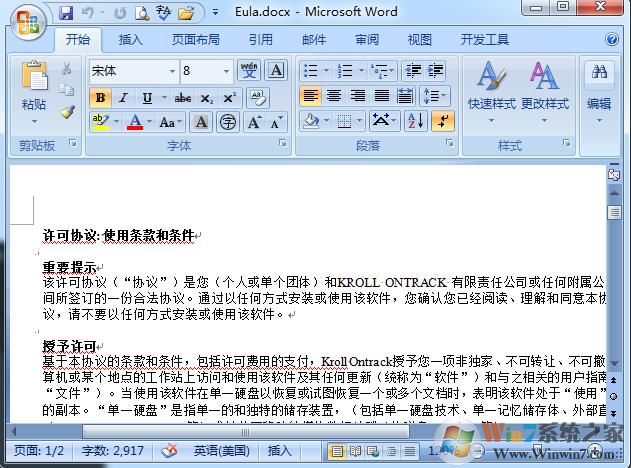
Task: Click the horizontal scrollbar thumb
Action: coord(245,432)
